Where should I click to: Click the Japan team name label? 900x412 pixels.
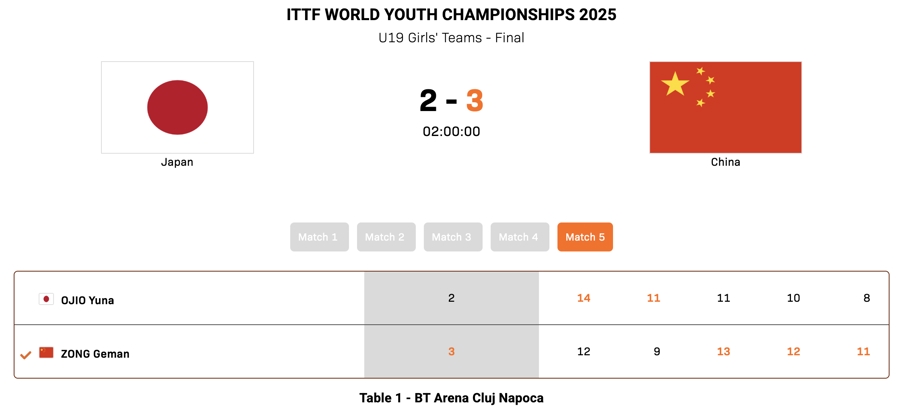click(177, 162)
